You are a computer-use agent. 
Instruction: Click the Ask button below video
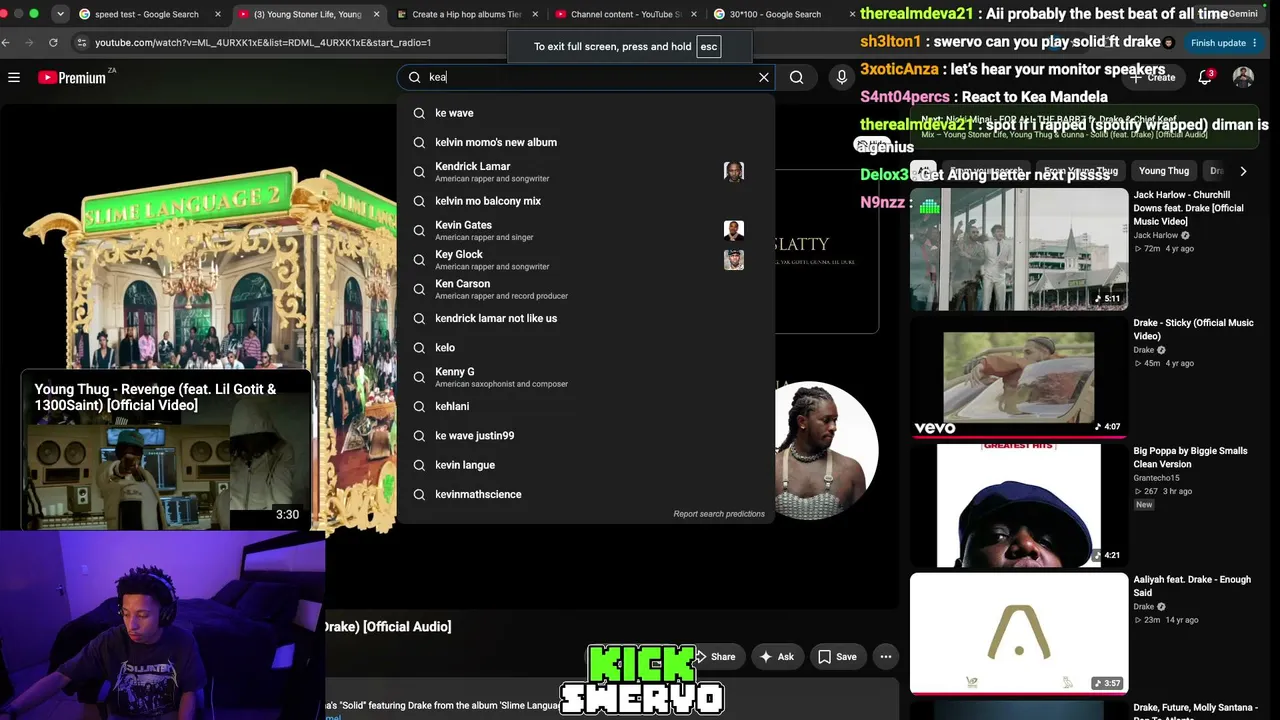pos(777,657)
